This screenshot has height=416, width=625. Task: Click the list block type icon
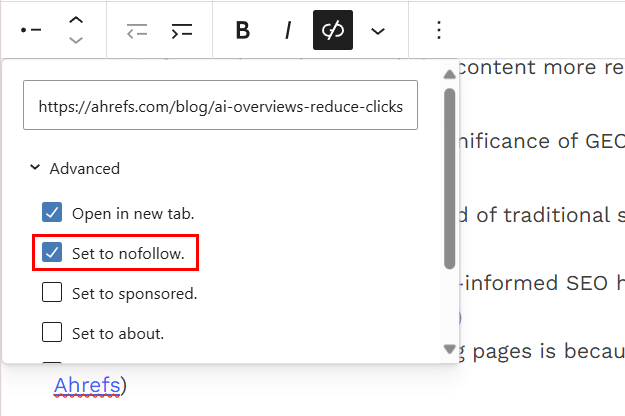tap(31, 30)
